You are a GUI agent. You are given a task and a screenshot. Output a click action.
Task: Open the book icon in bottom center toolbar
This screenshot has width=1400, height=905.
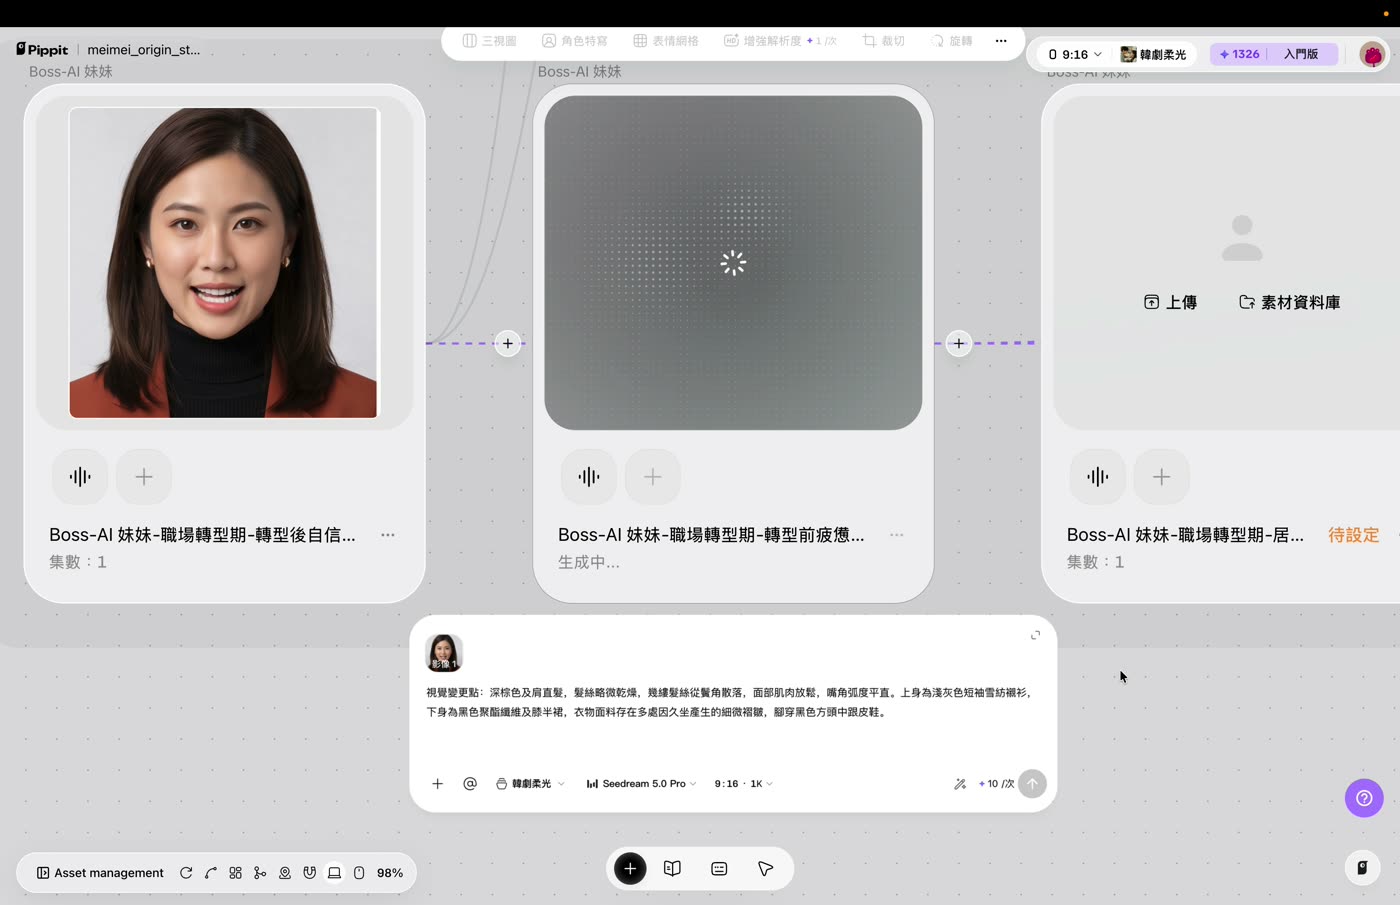672,869
